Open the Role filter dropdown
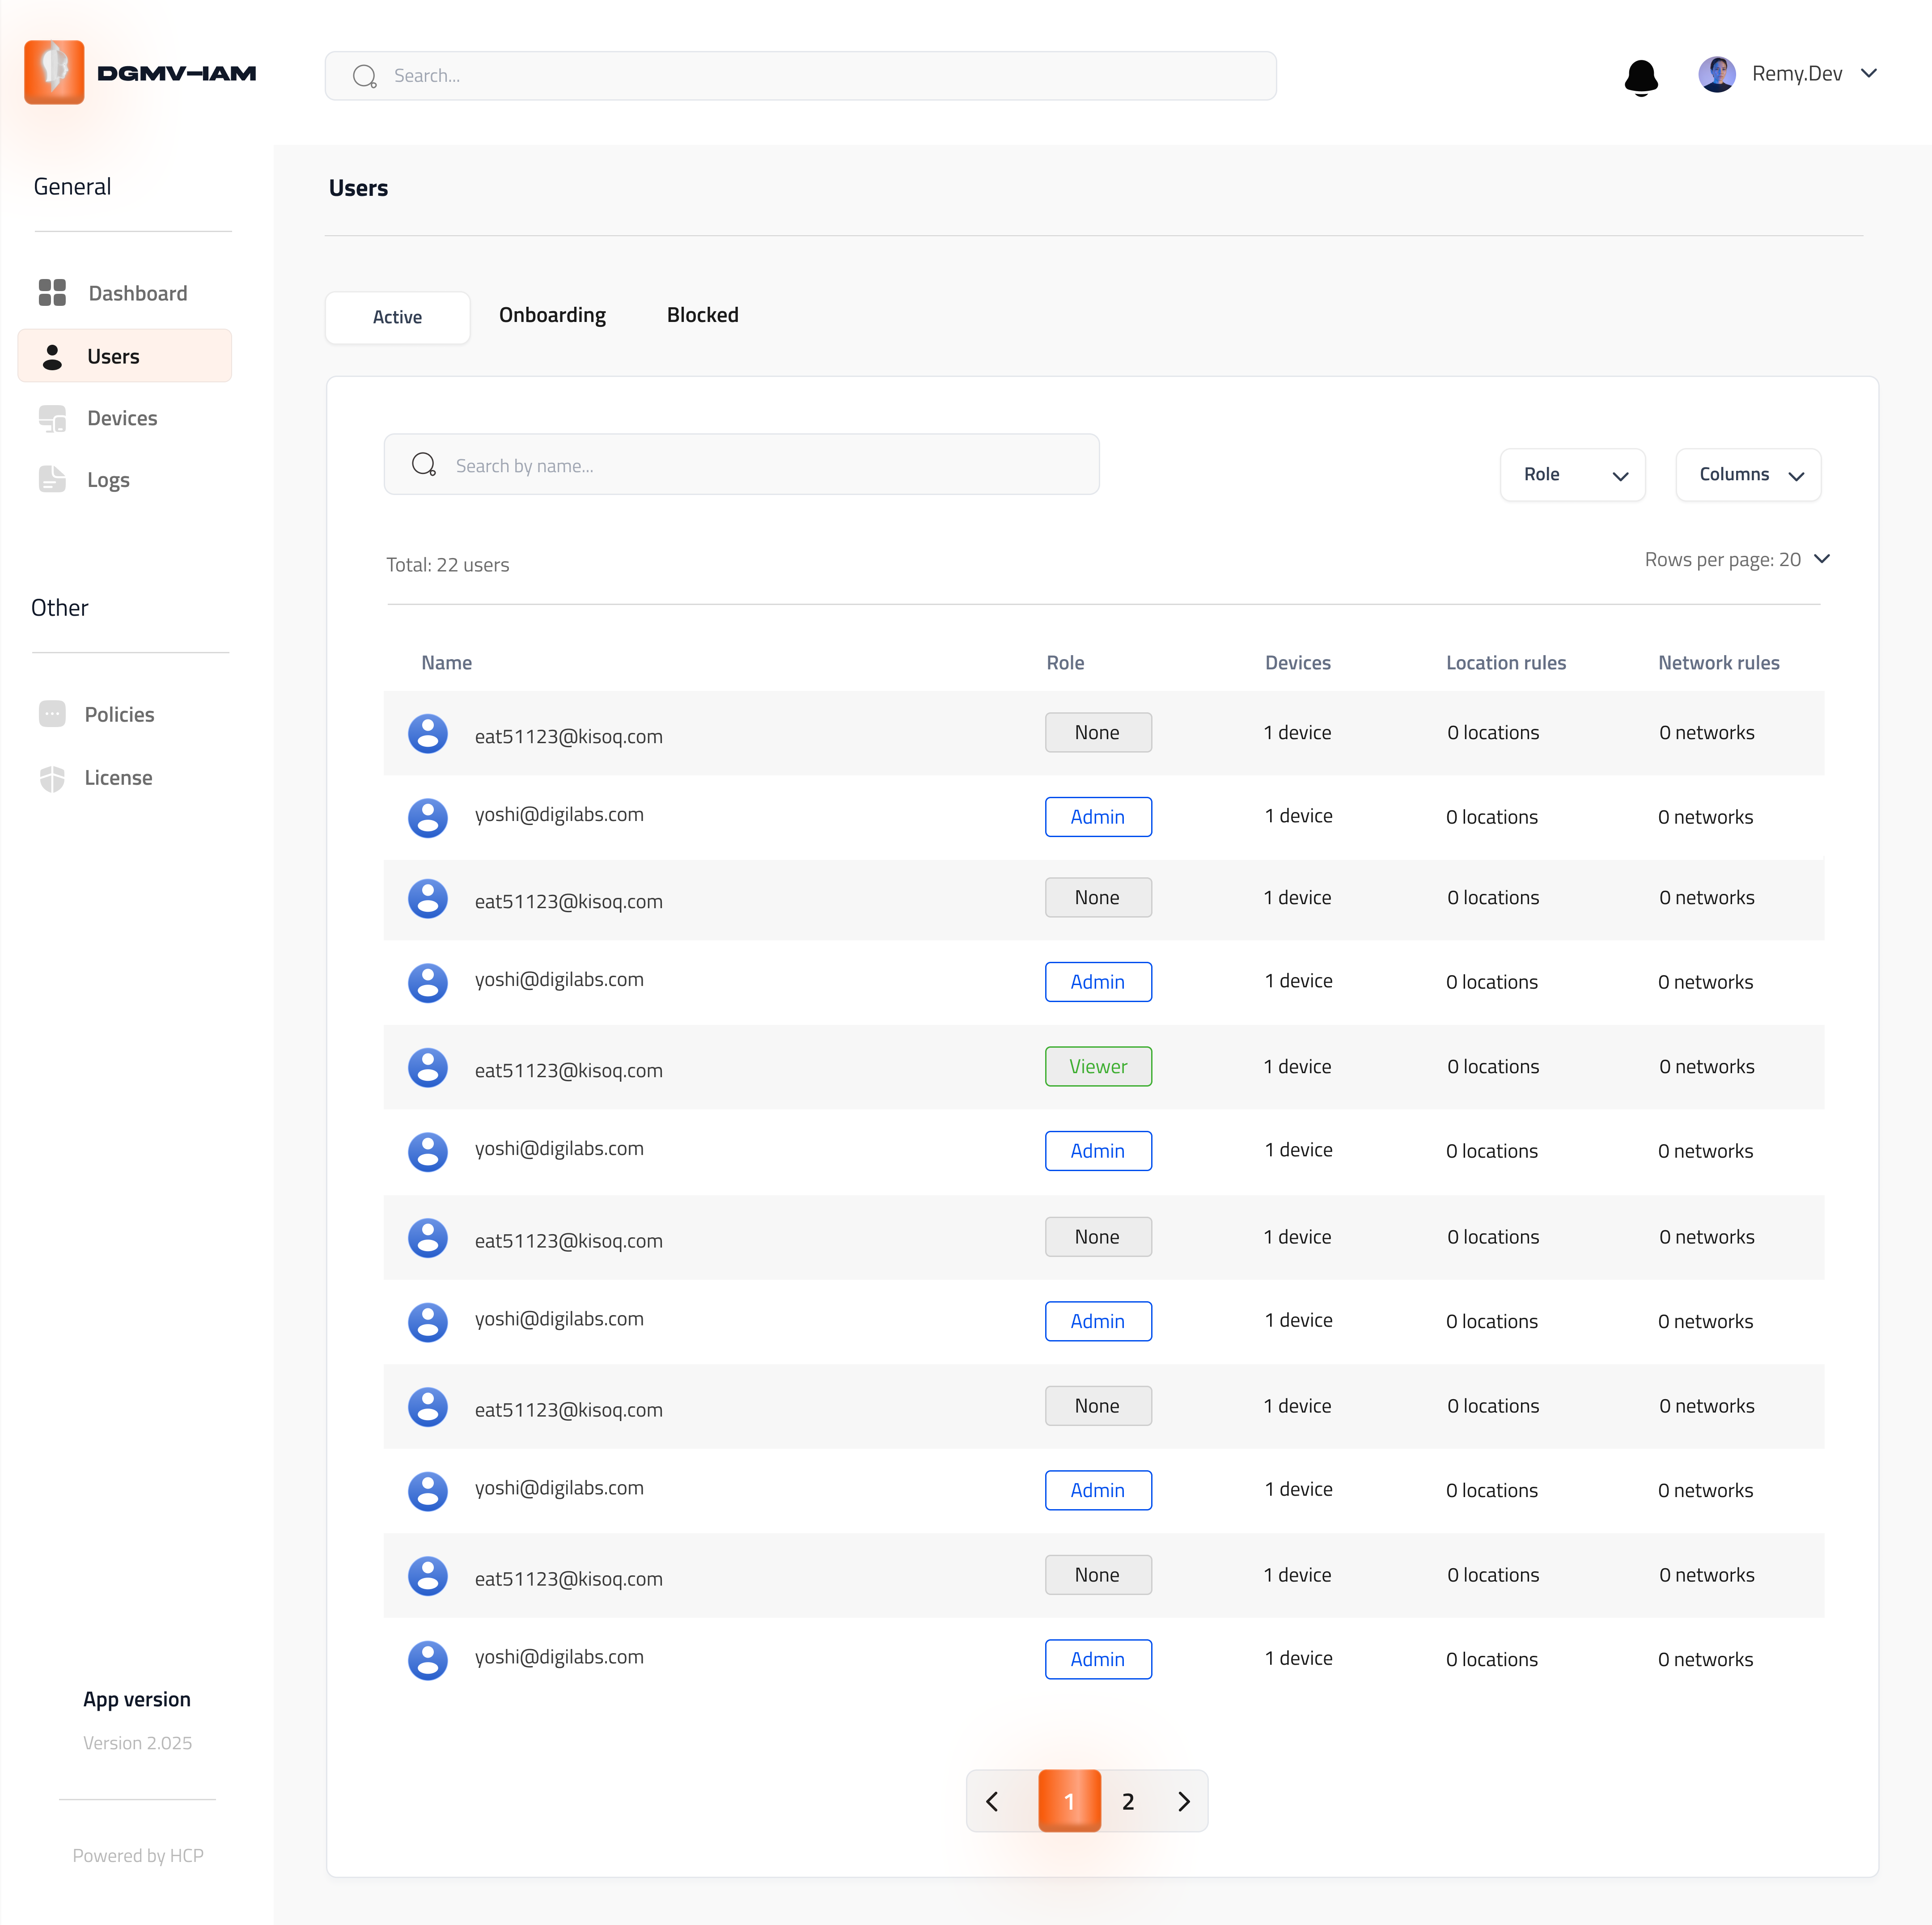Screen dimensions: 1932x1925 pos(1572,475)
